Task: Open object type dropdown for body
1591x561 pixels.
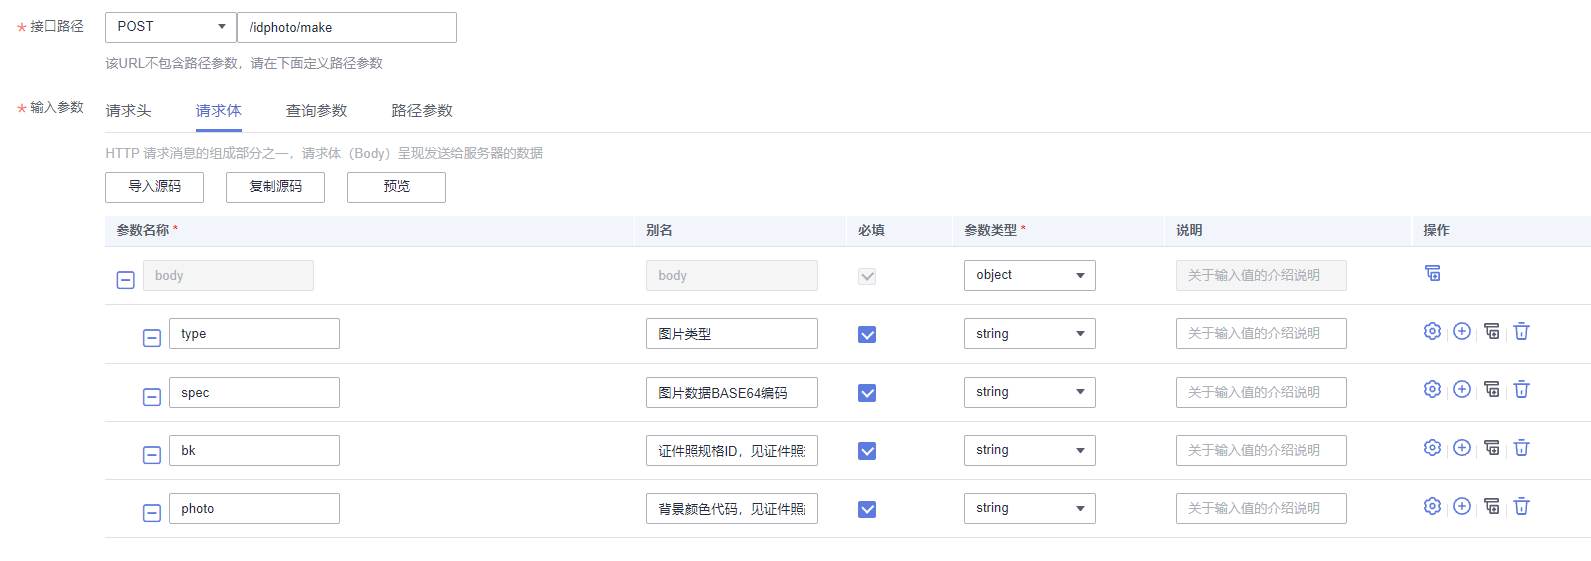Action: tap(1029, 275)
